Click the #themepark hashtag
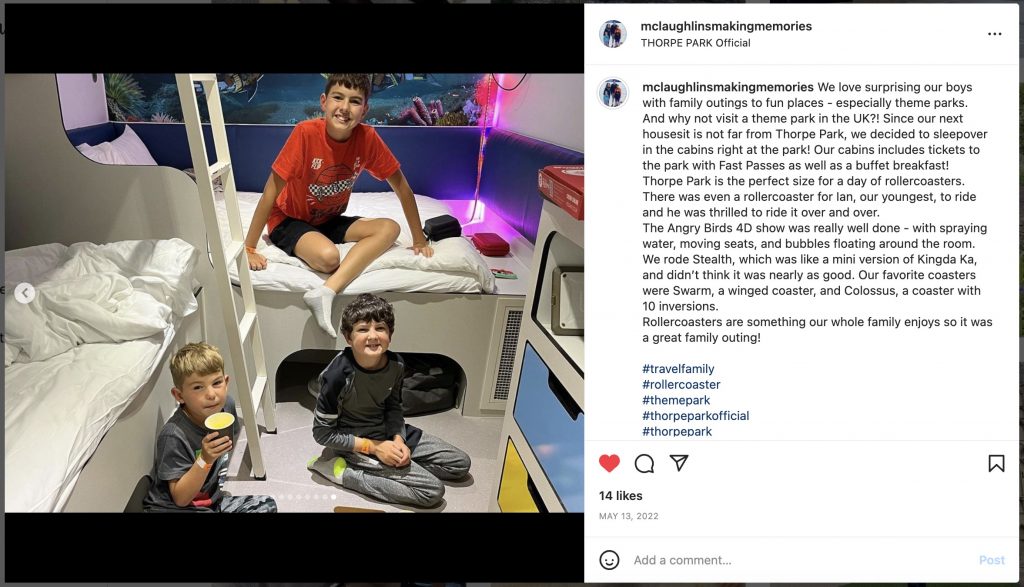 676,400
